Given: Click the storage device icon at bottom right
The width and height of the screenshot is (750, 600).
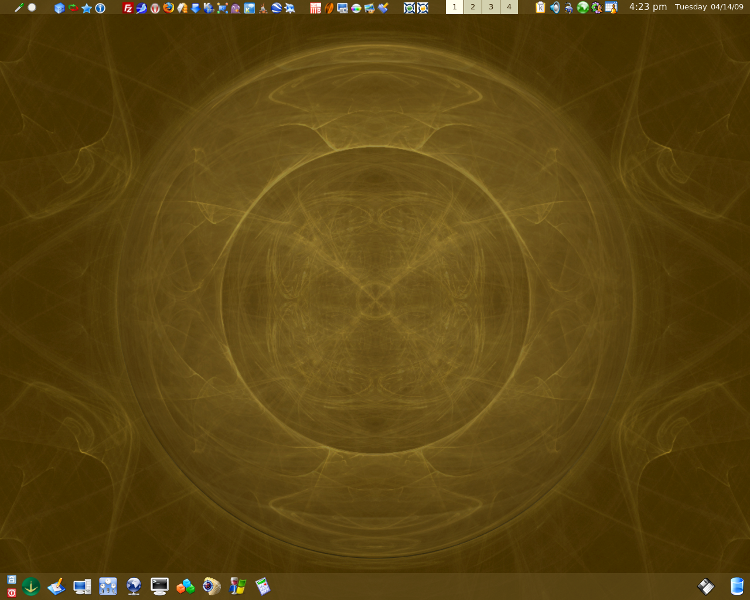Looking at the screenshot, I should 706,587.
